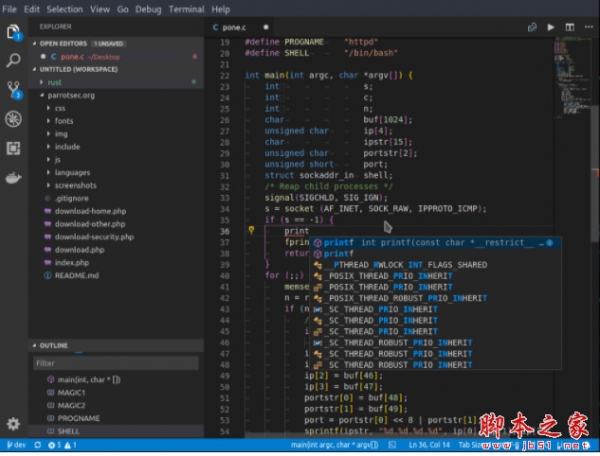Open the Debug view icon
The height and width of the screenshot is (456, 600).
click(x=13, y=119)
